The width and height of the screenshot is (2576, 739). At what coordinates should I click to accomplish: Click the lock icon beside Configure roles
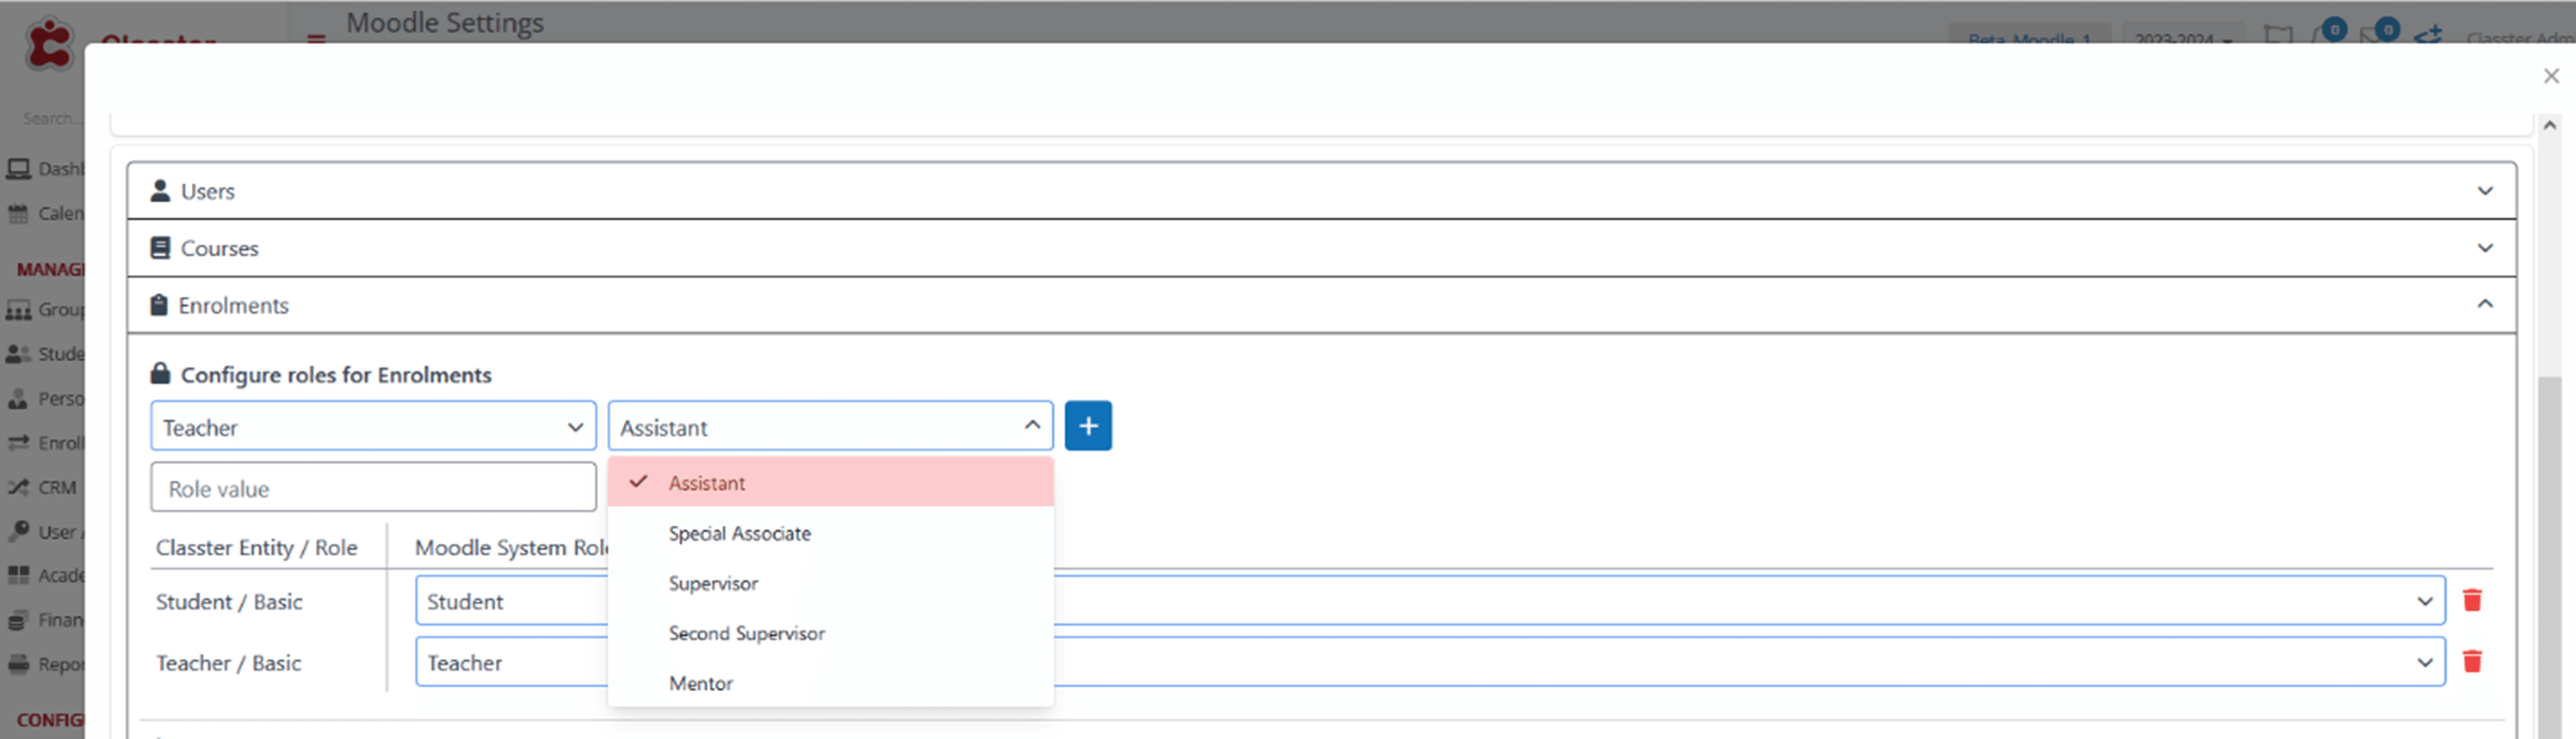(160, 373)
